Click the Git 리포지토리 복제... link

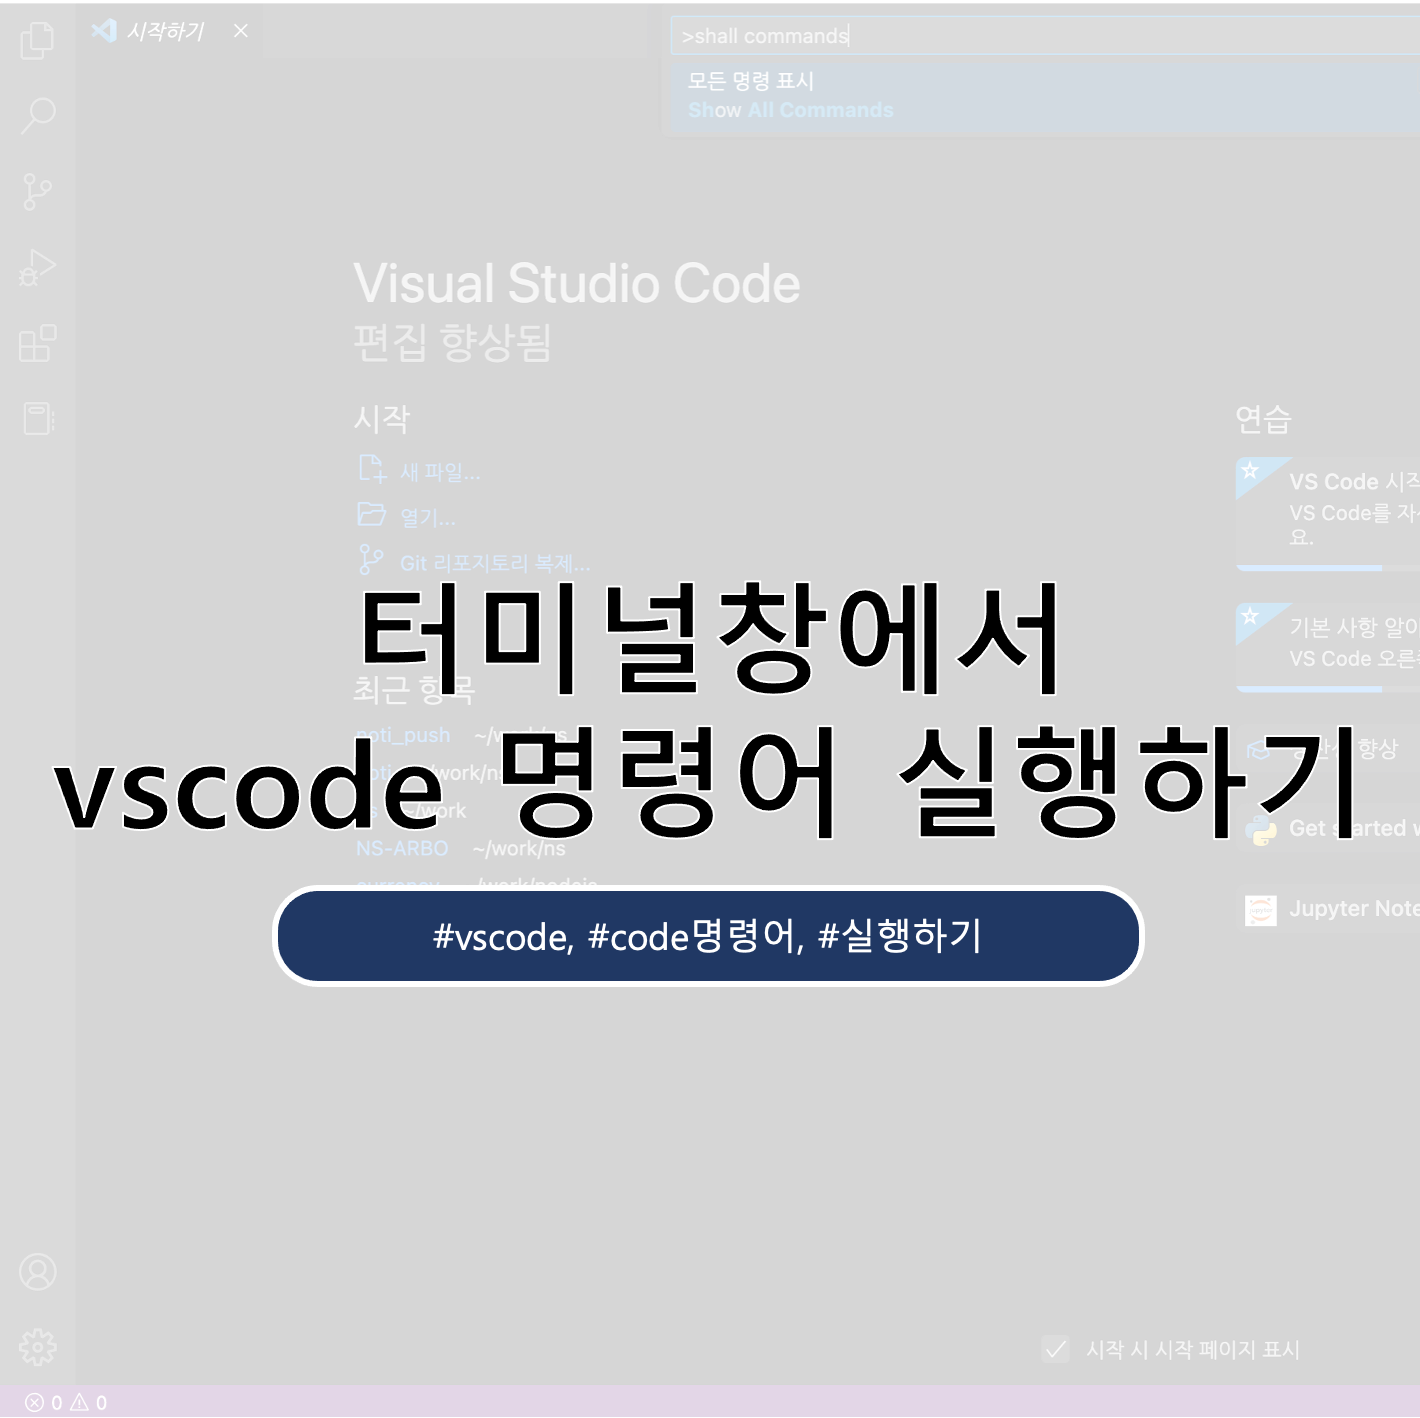pos(495,563)
